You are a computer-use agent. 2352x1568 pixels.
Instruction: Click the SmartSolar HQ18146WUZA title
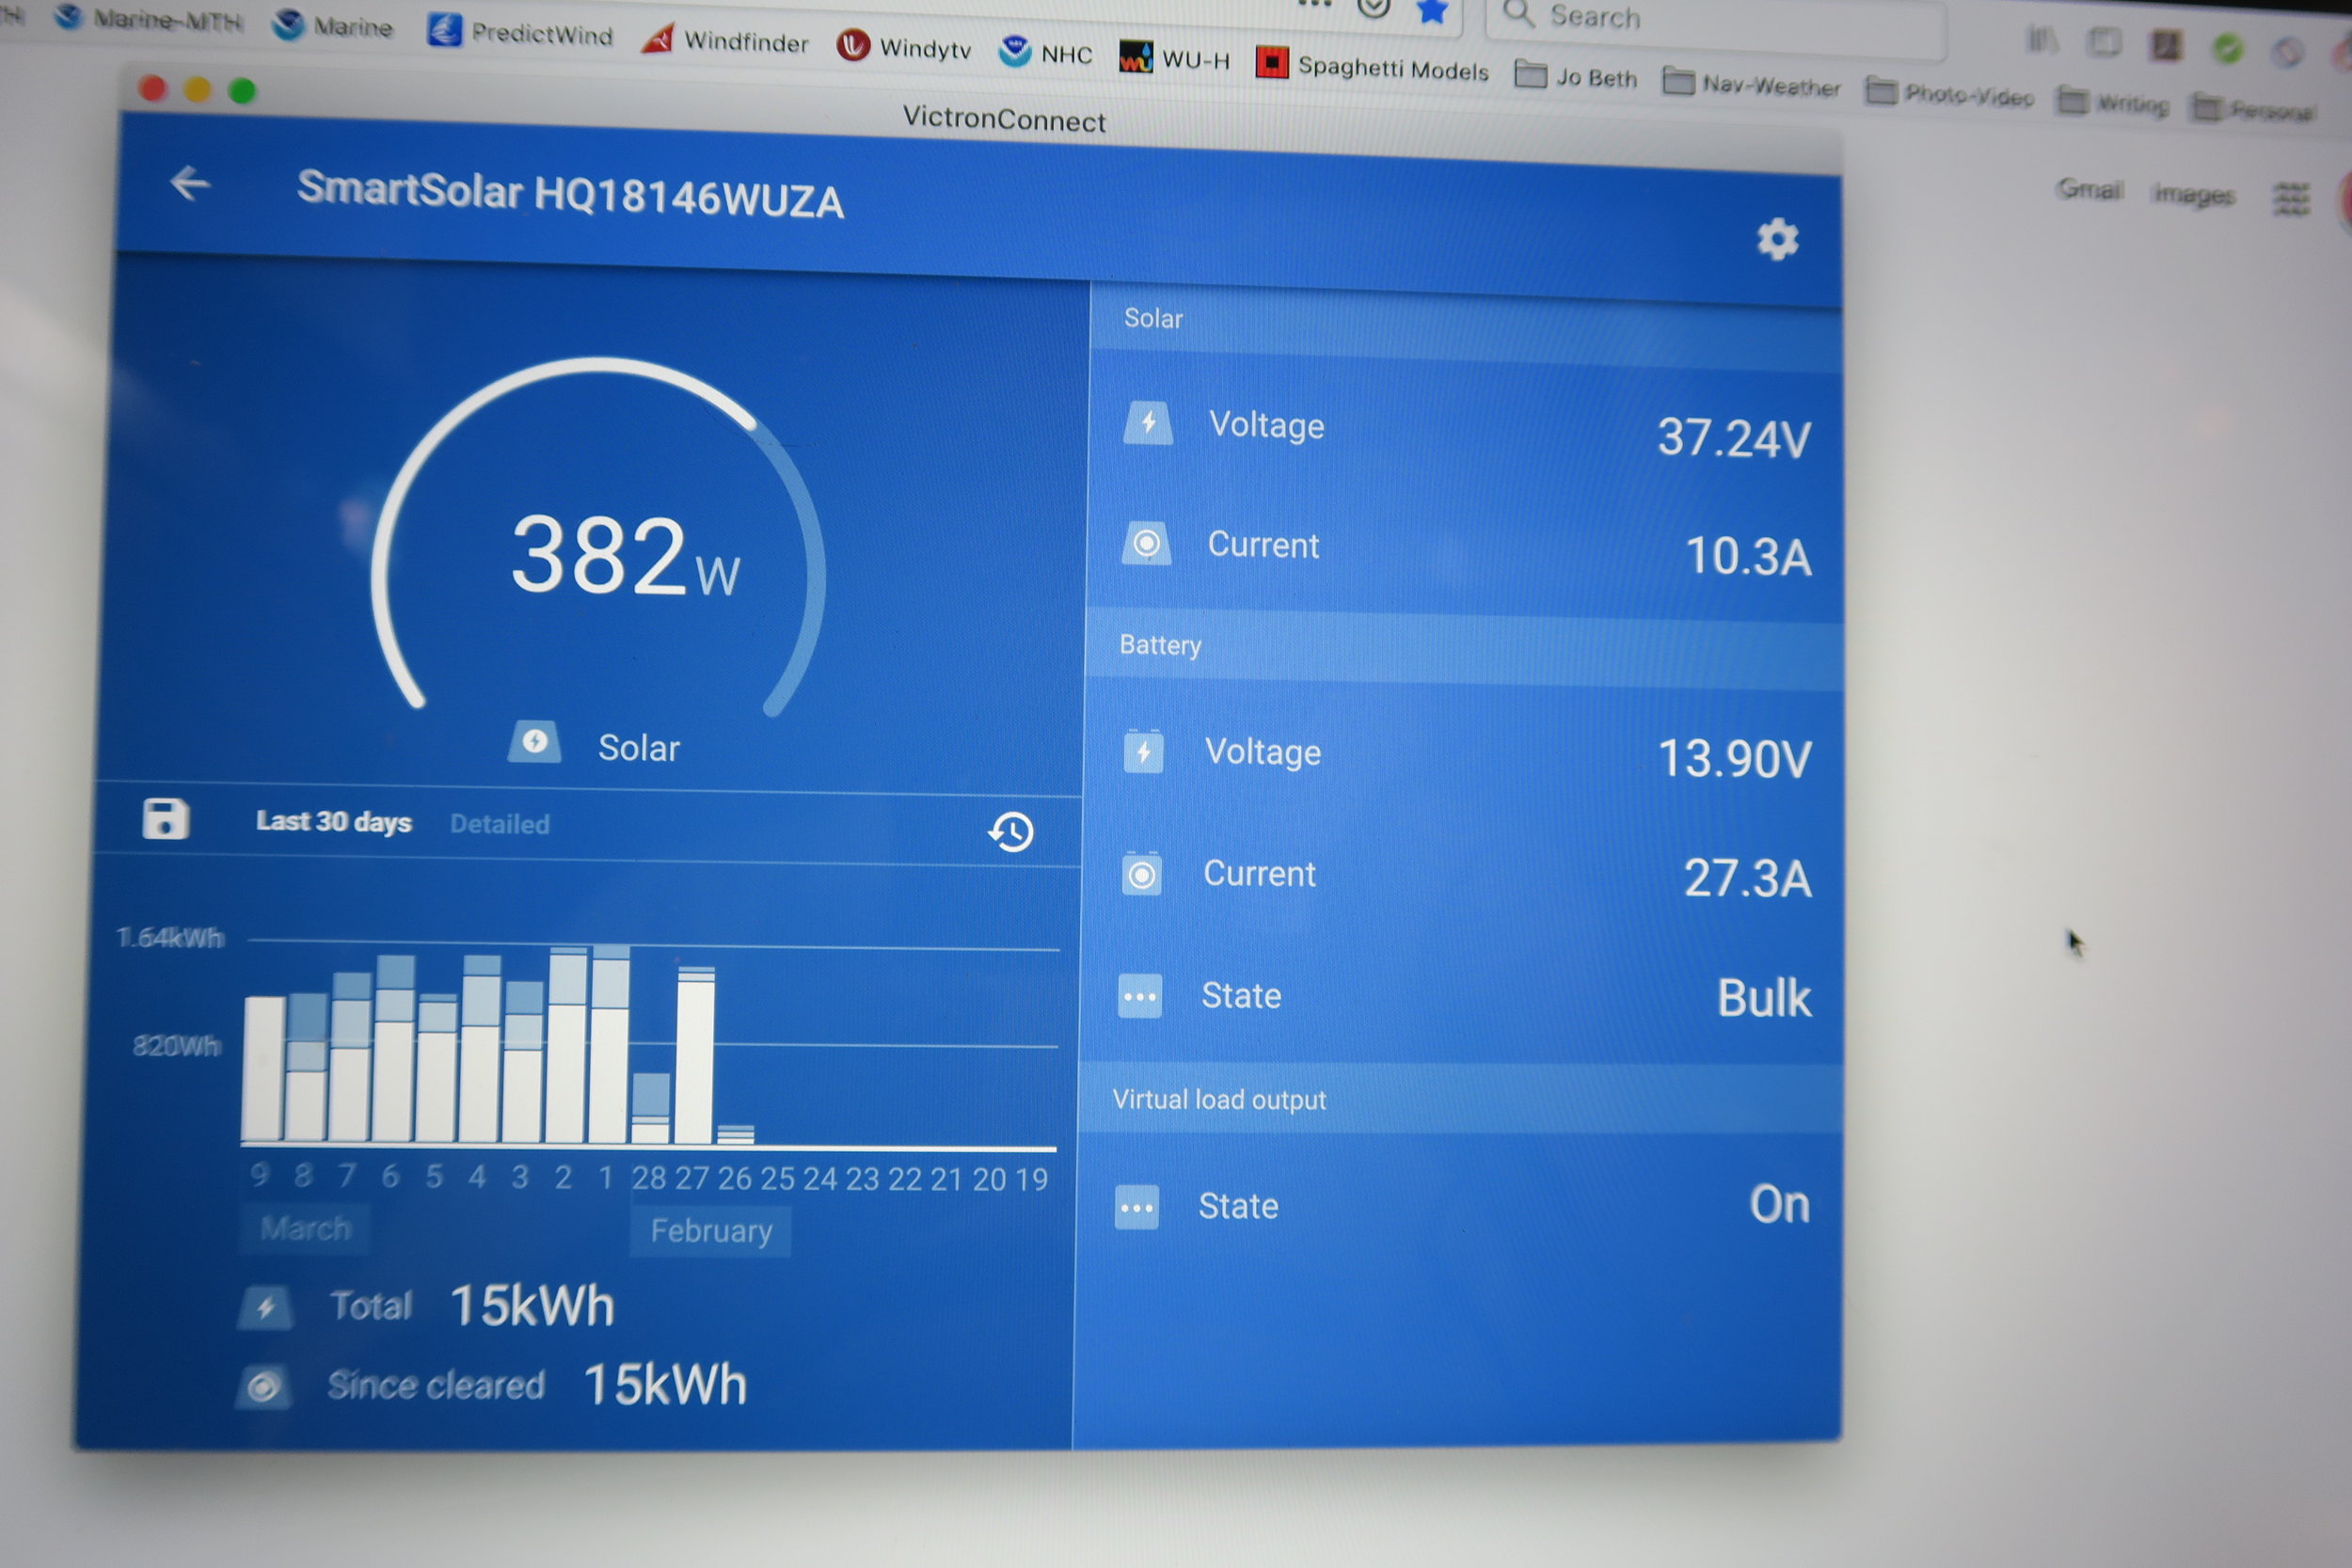coord(570,194)
